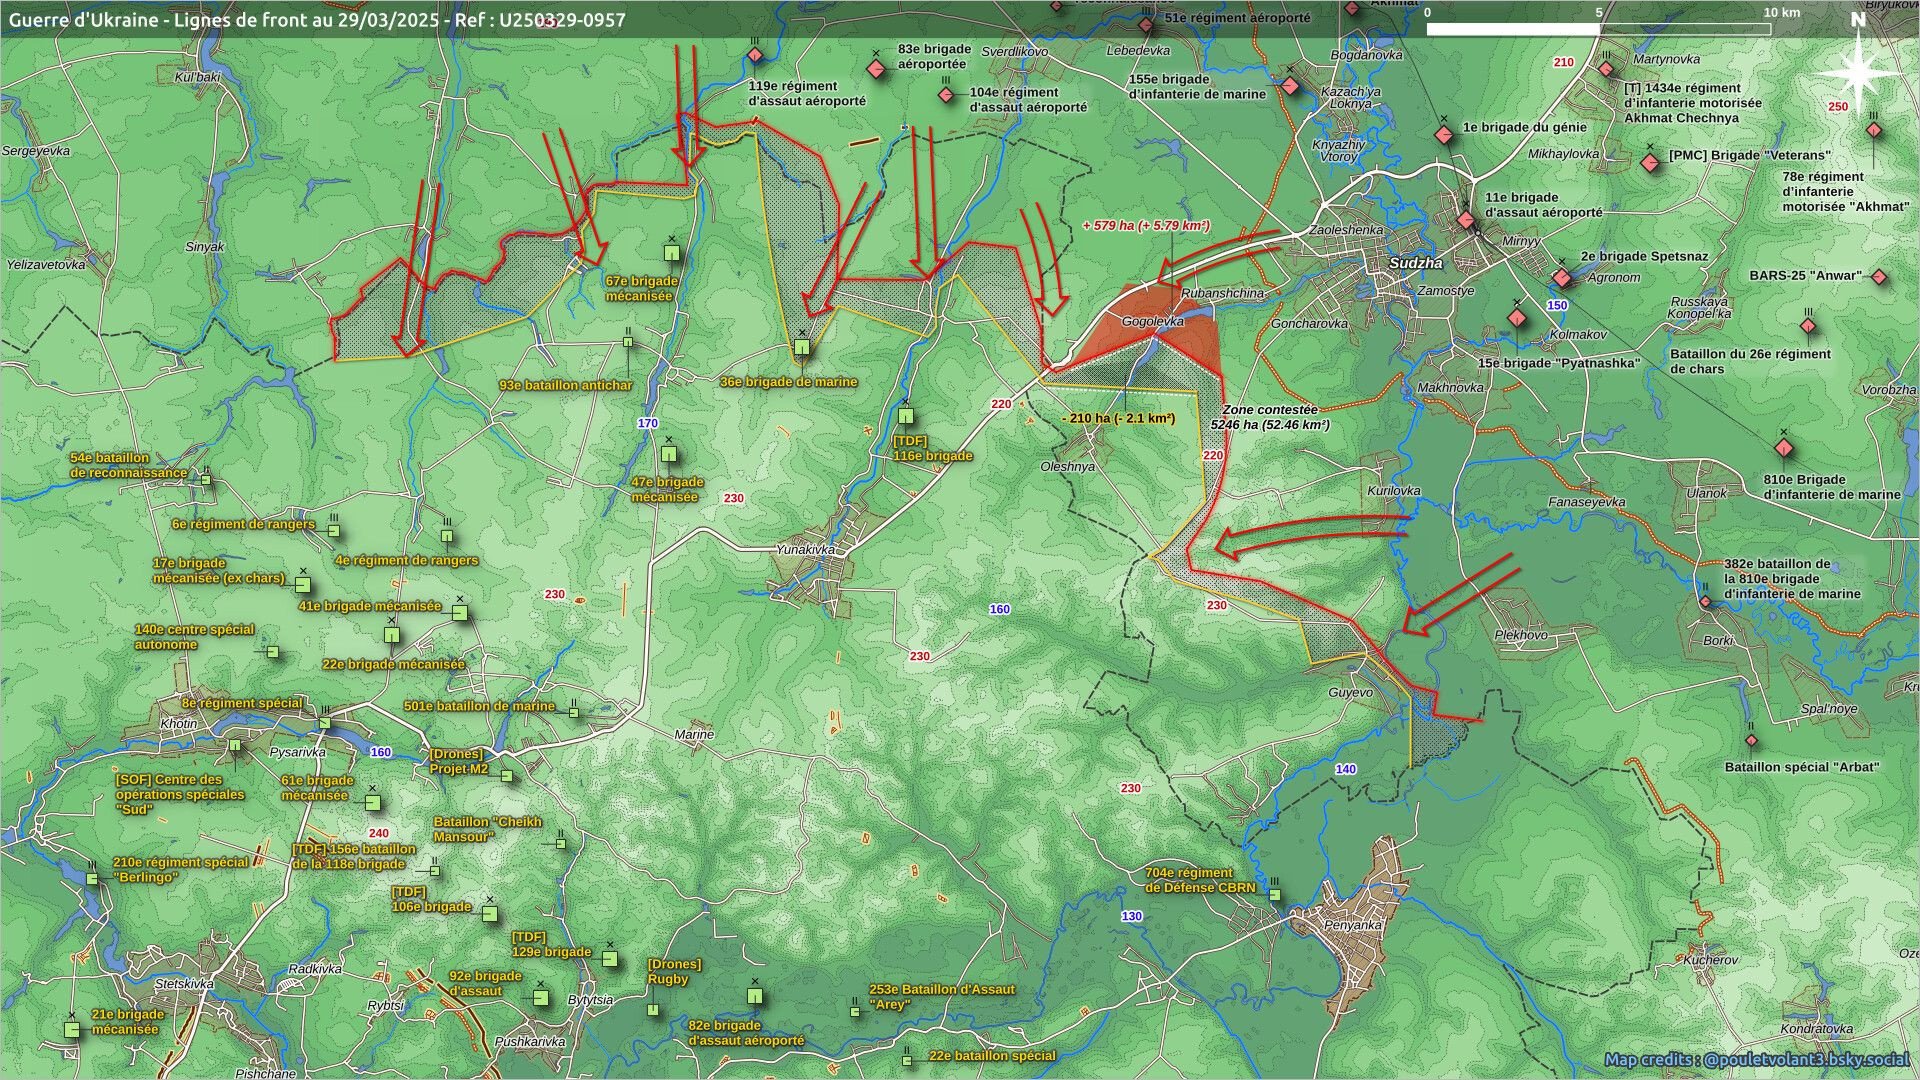Screen dimensions: 1920x1080
Task: Select the 22e brigade mécanisée unit square
Action: point(392,634)
